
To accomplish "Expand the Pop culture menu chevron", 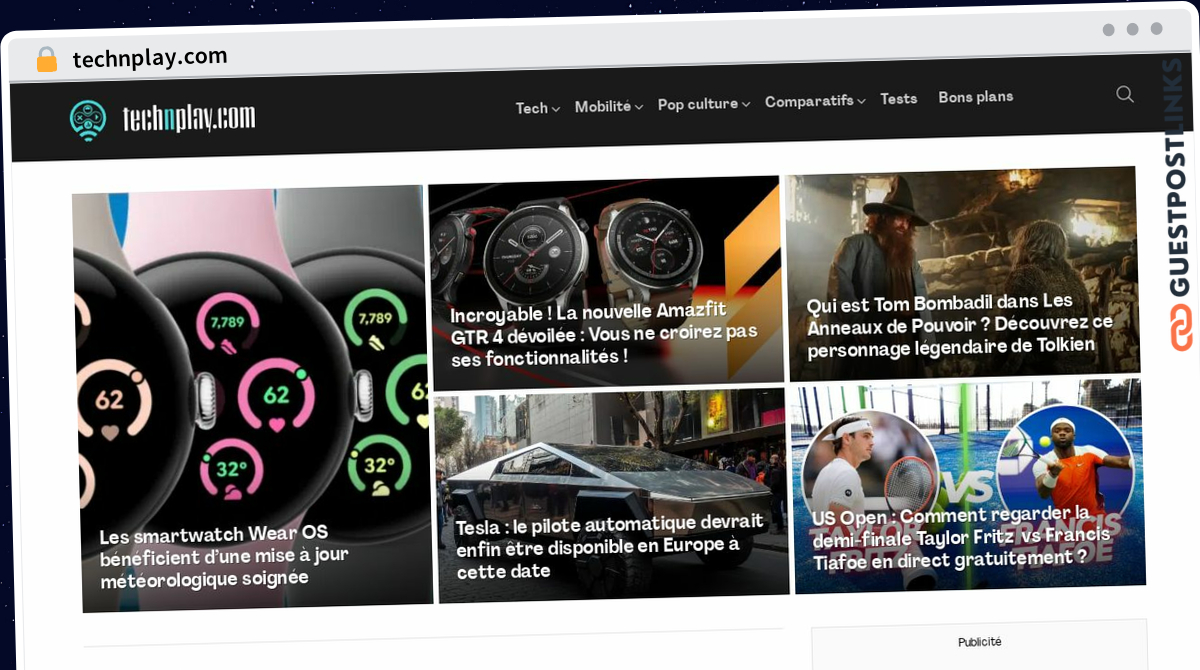I will [746, 104].
